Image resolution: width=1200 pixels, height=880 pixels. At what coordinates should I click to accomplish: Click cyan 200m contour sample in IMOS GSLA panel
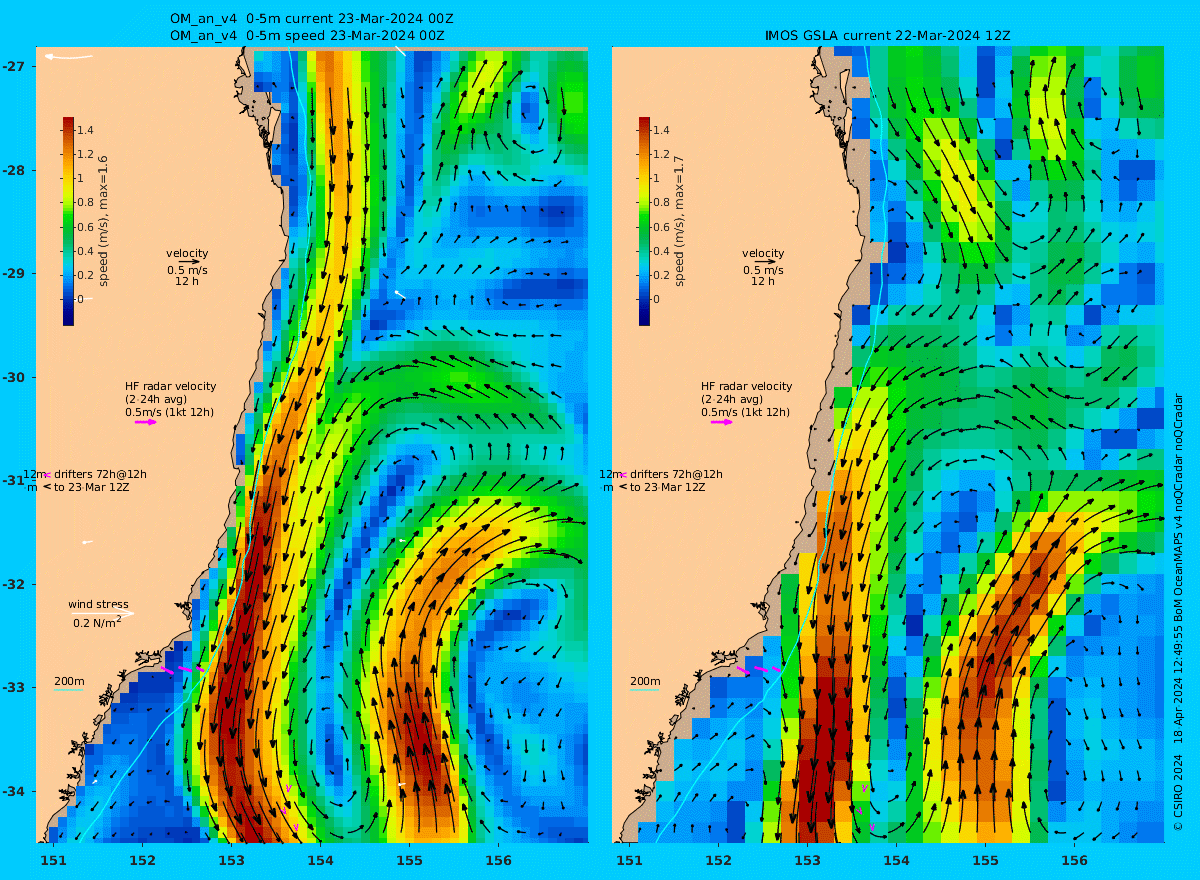tap(644, 690)
